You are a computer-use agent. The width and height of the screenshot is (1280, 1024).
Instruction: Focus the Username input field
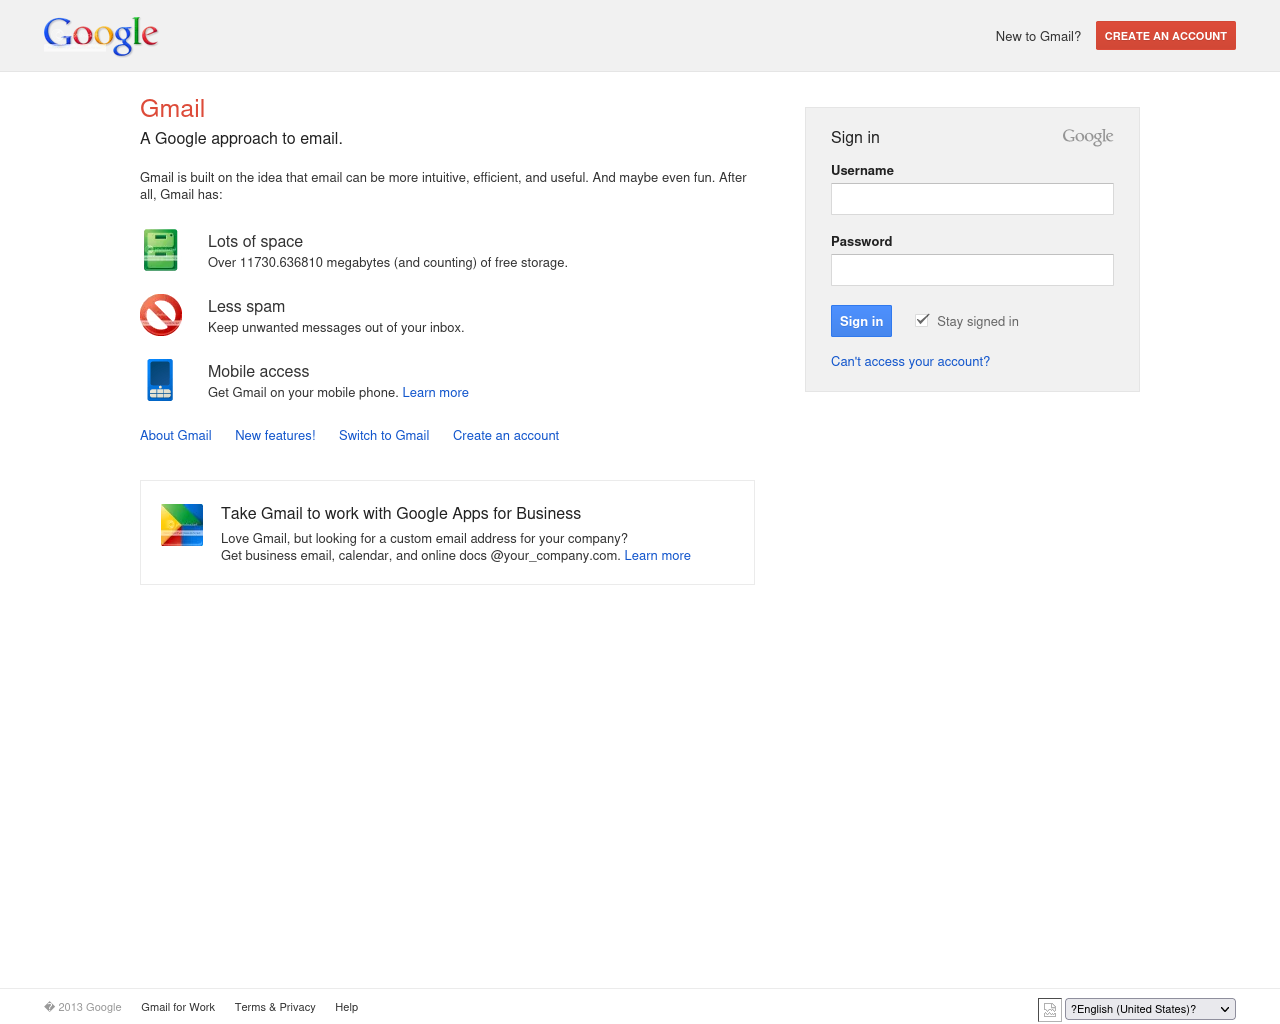(x=972, y=199)
